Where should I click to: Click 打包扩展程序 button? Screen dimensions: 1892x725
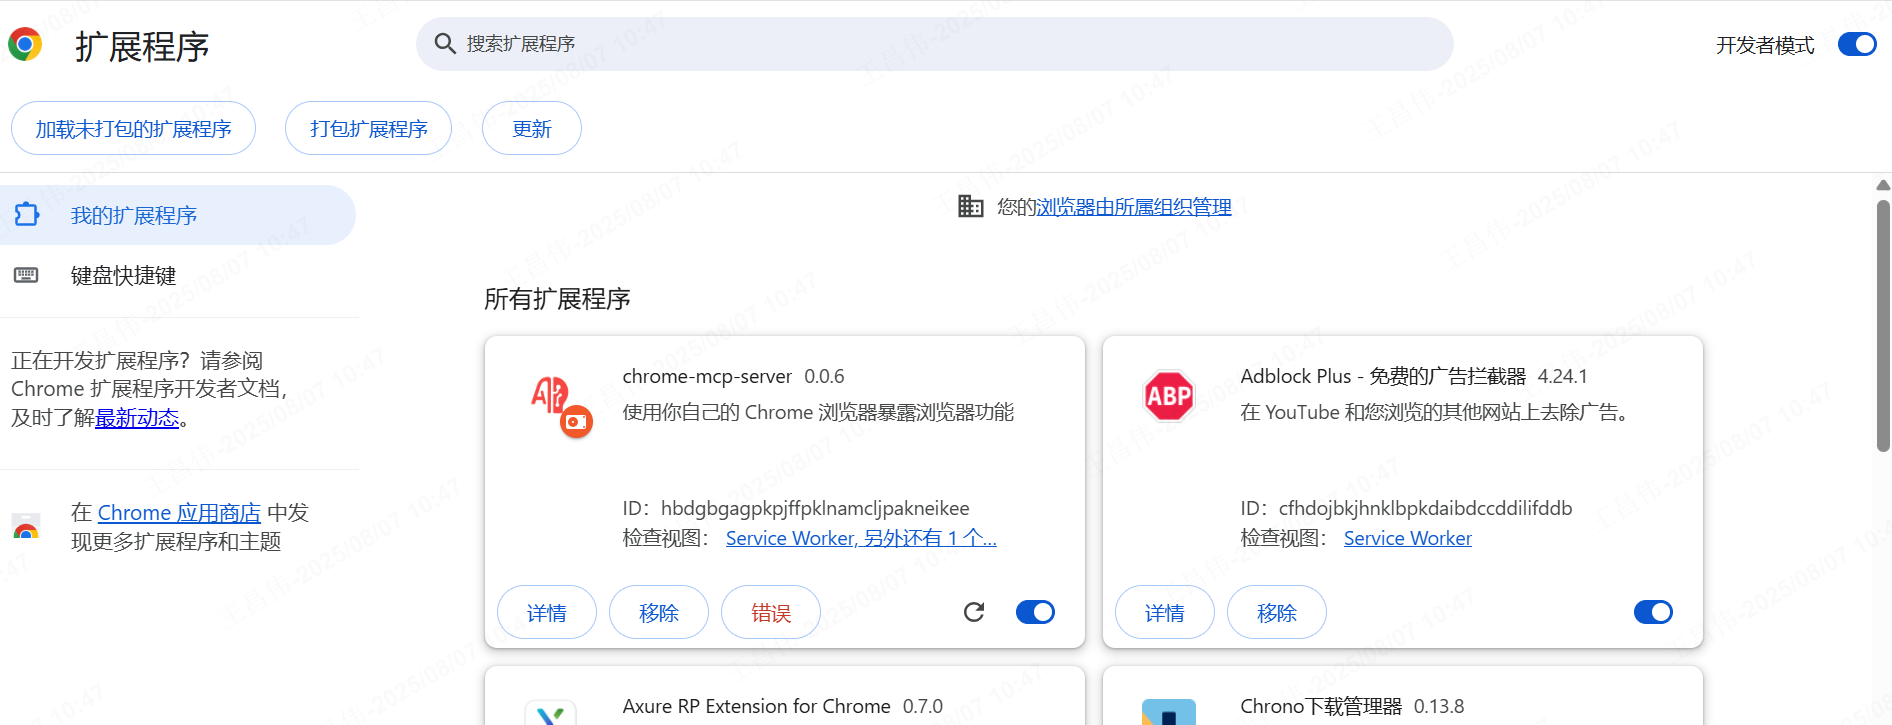pyautogui.click(x=368, y=128)
